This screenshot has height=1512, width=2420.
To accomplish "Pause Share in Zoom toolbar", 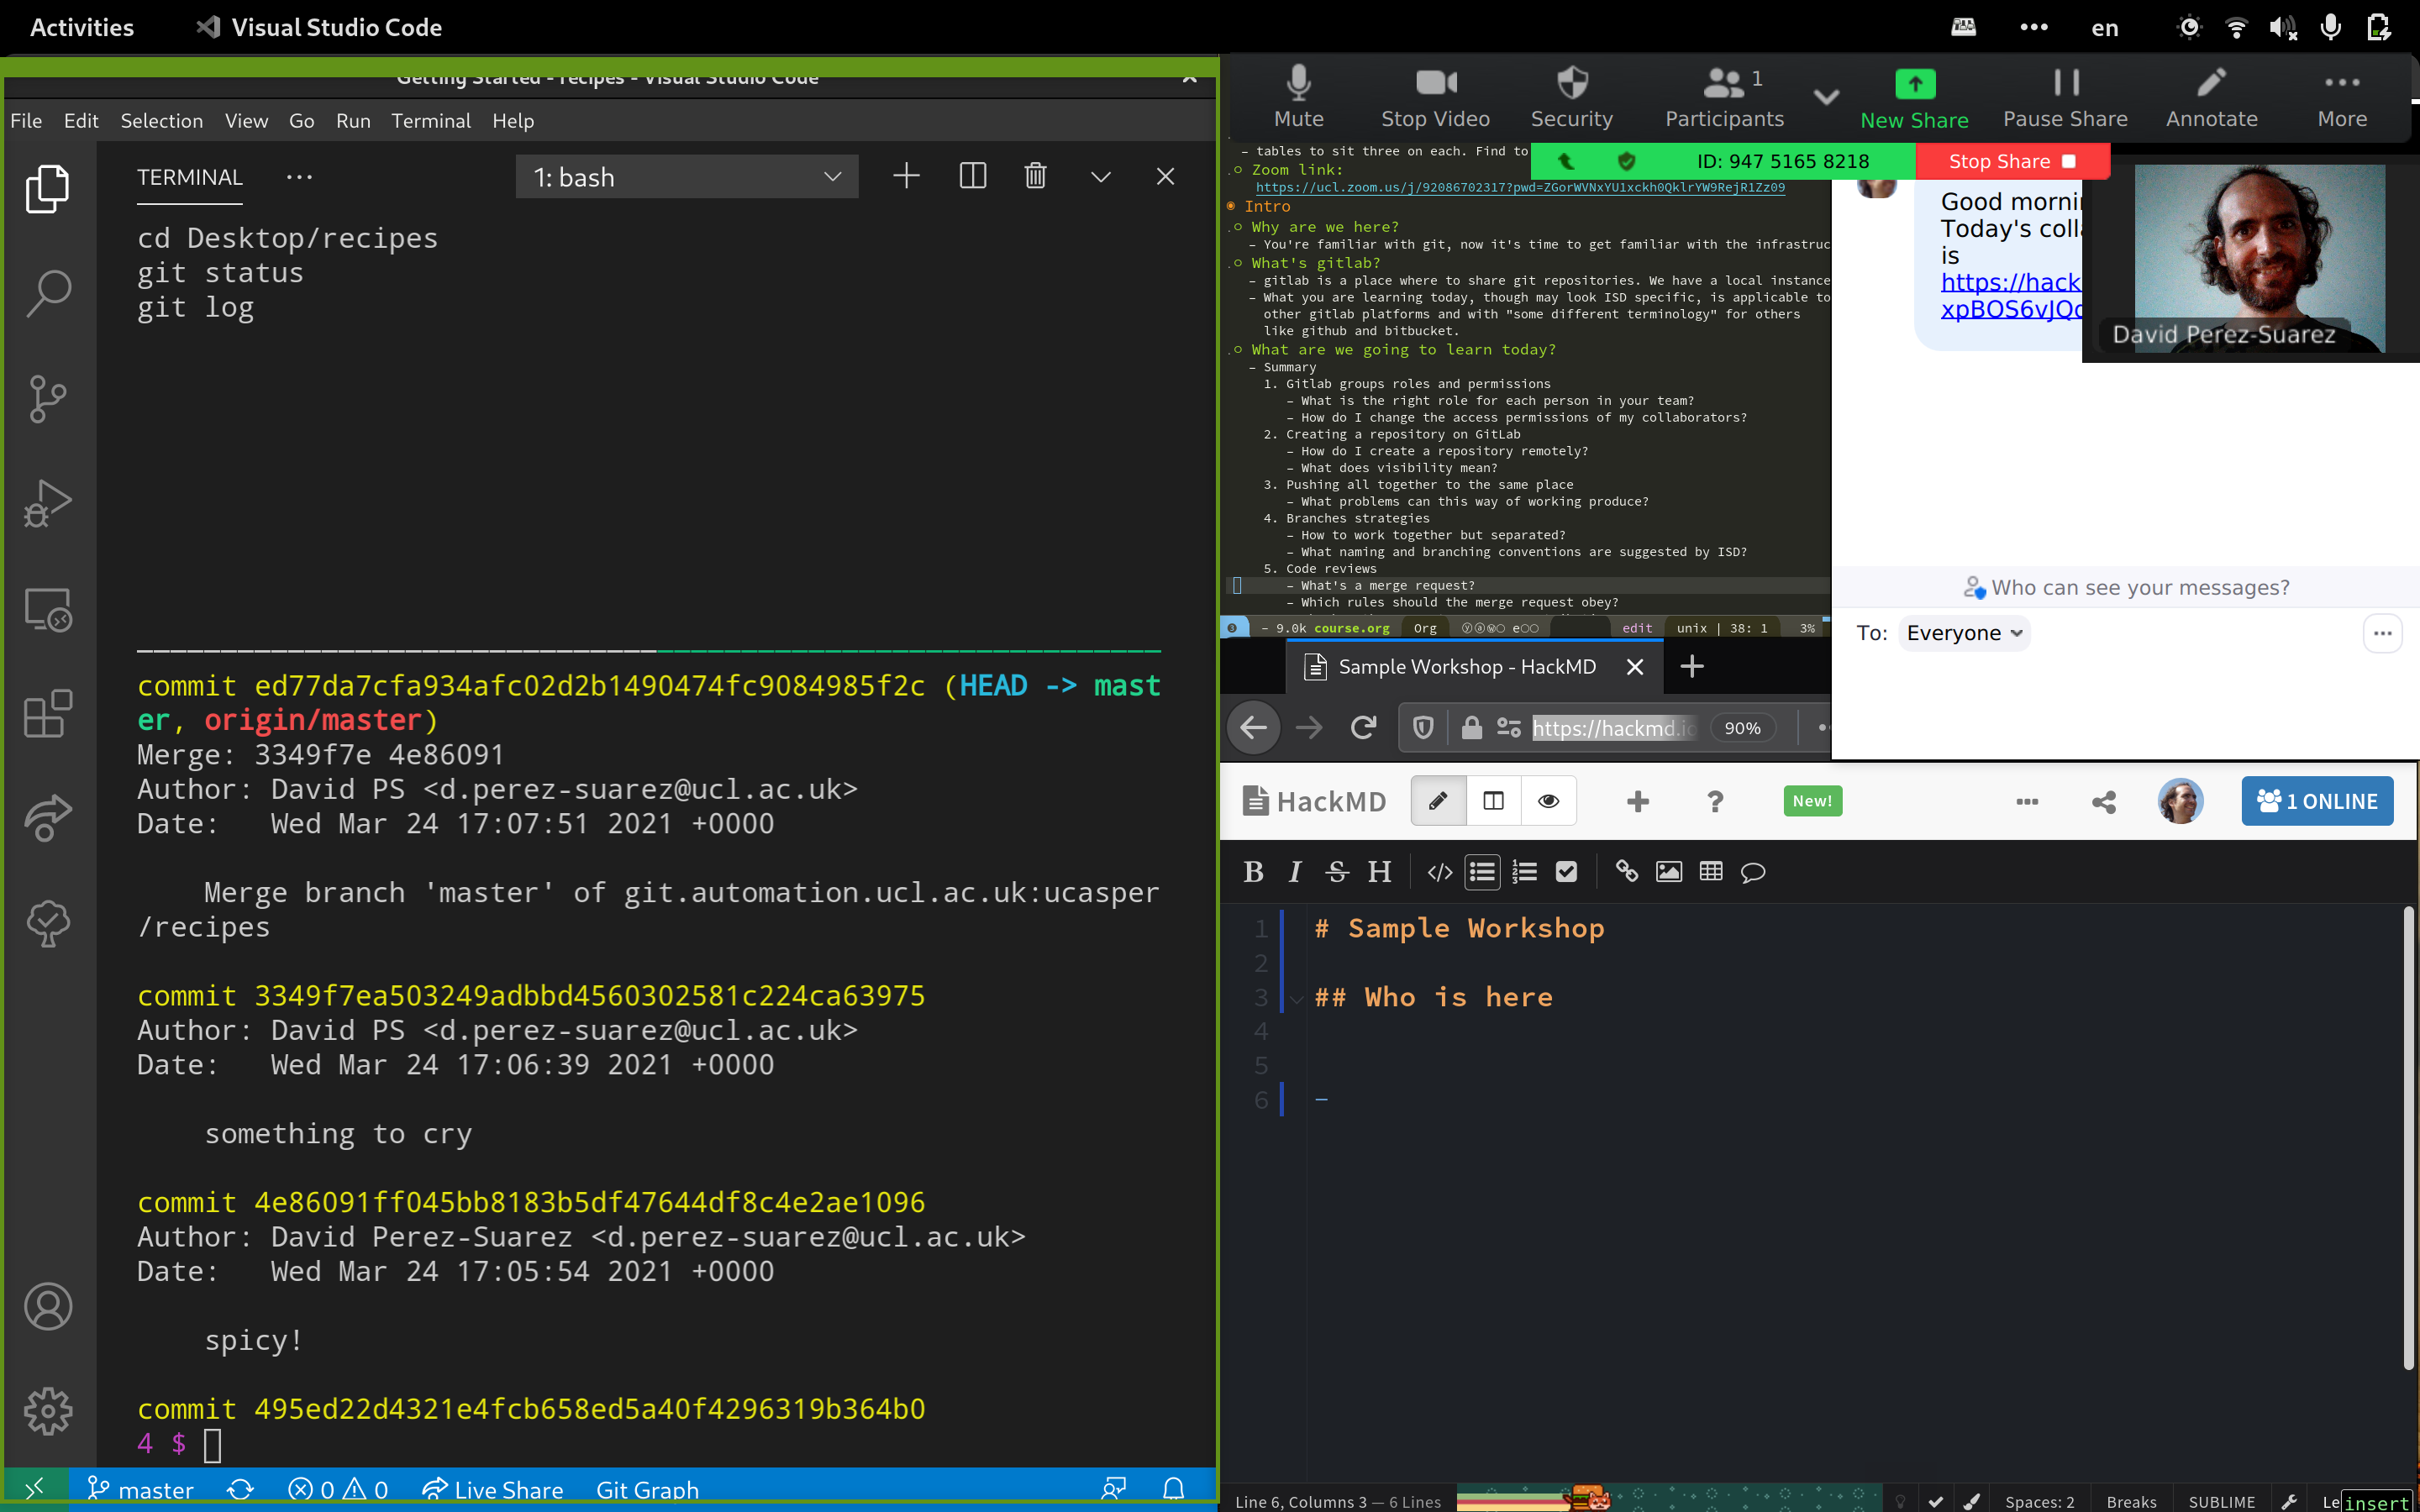I will (2065, 97).
